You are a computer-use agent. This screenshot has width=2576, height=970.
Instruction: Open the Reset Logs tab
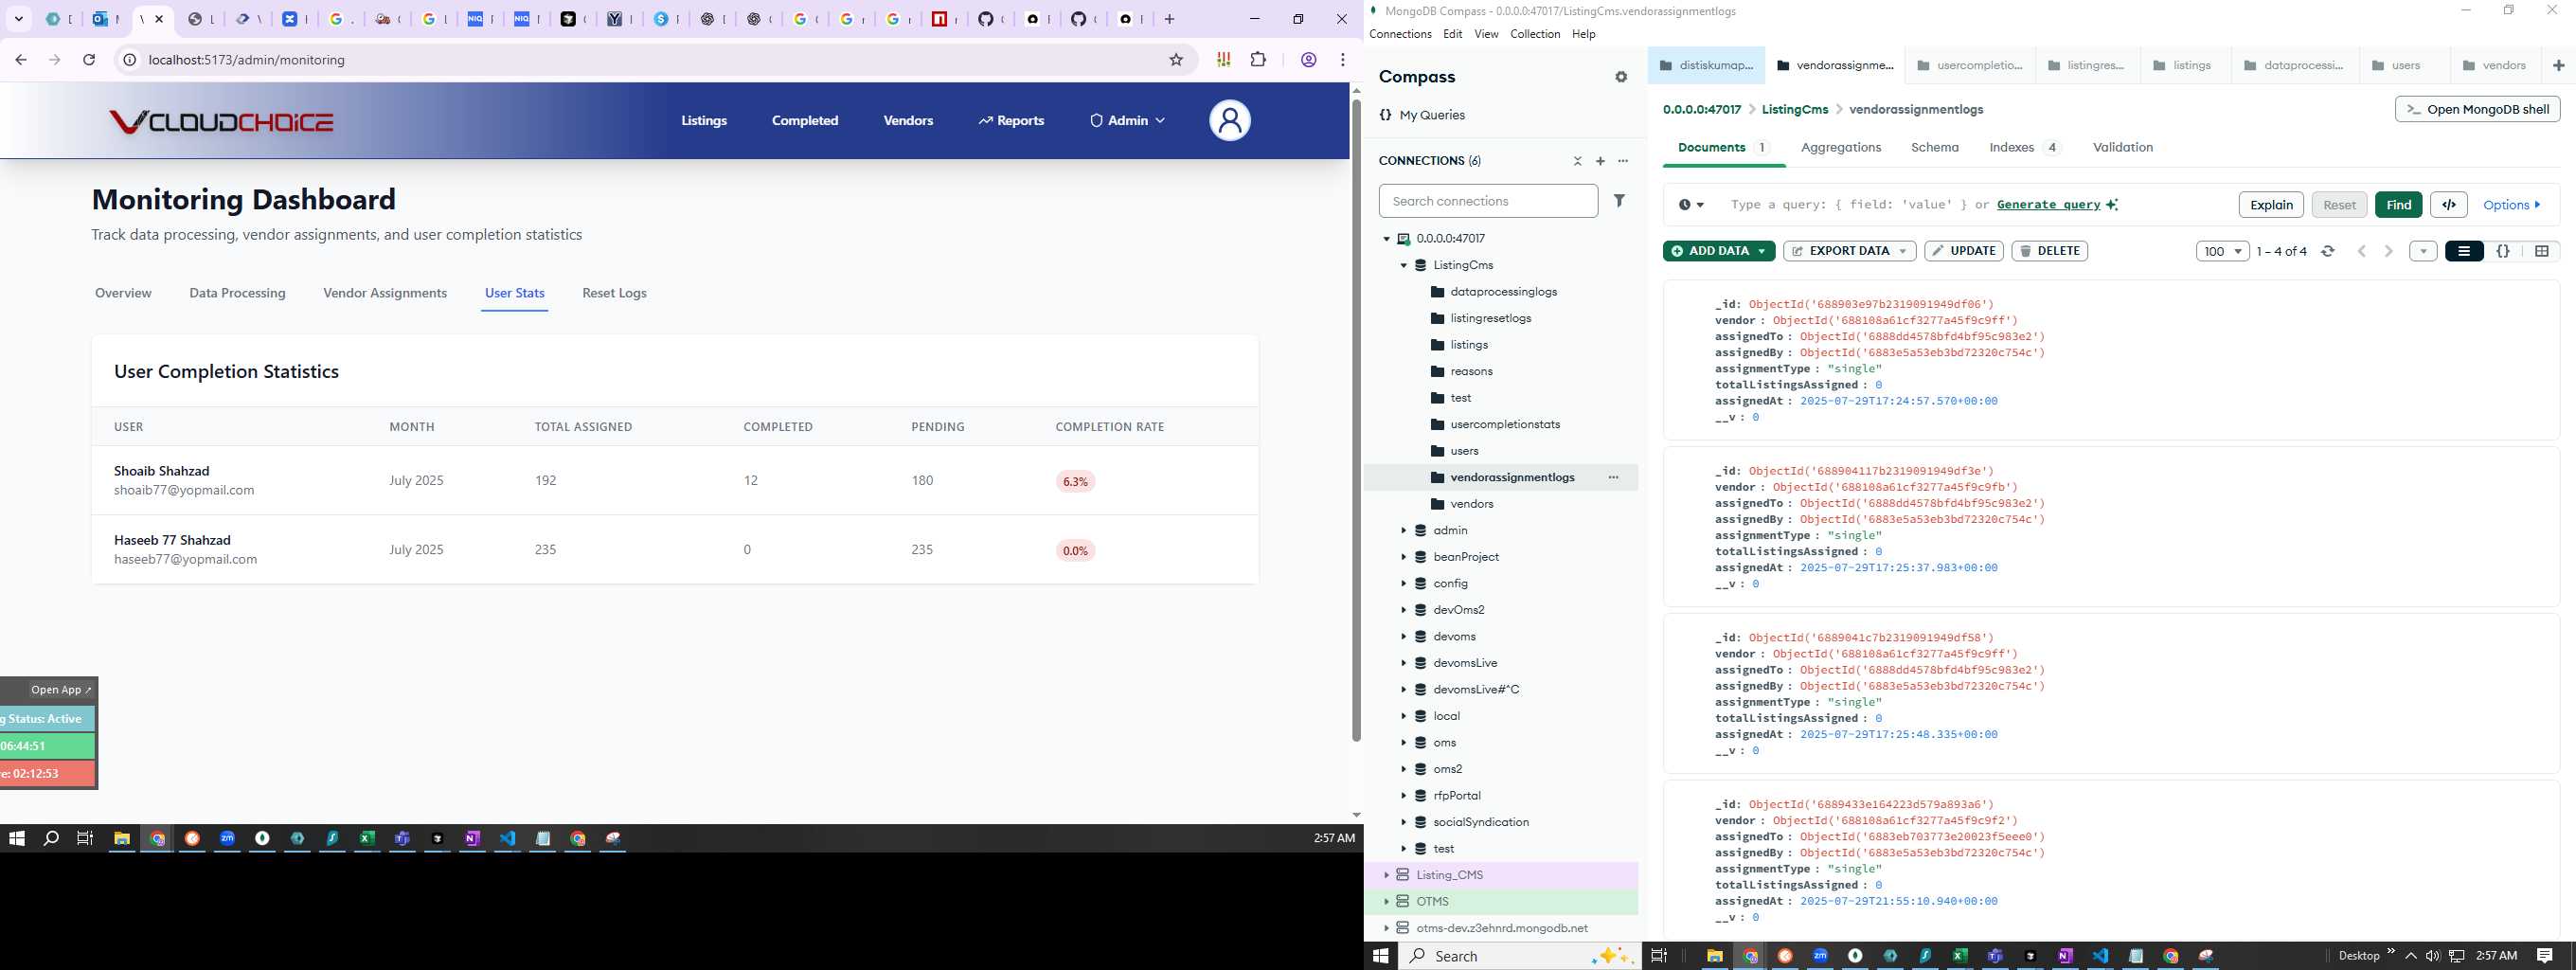click(614, 293)
